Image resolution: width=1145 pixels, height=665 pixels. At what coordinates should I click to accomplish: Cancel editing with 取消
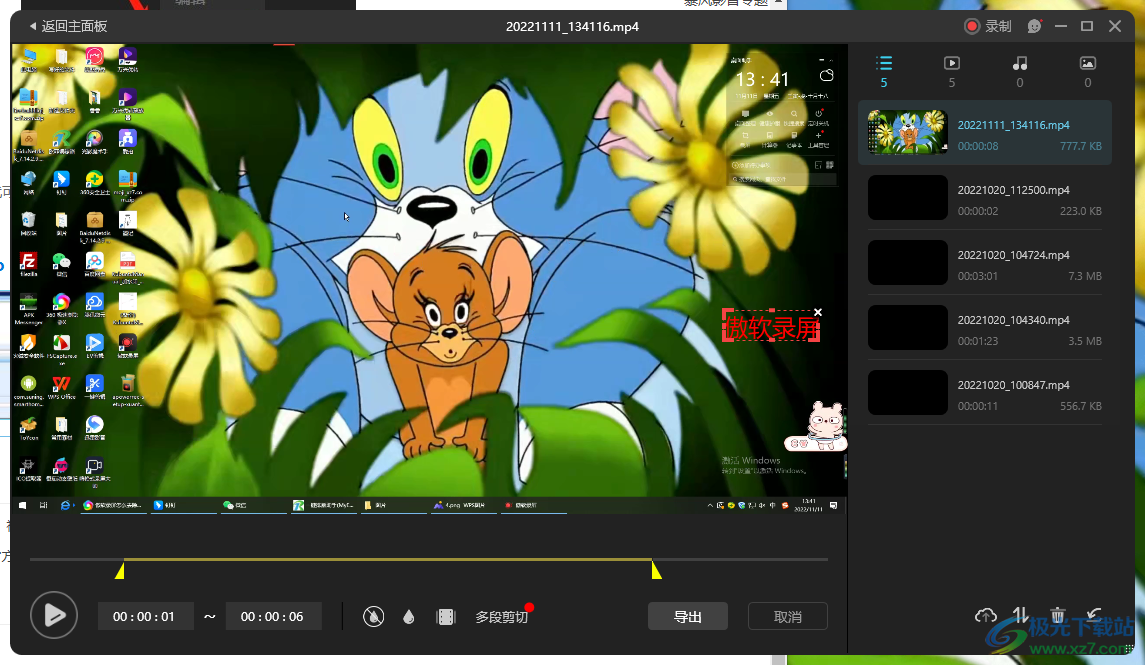point(787,617)
